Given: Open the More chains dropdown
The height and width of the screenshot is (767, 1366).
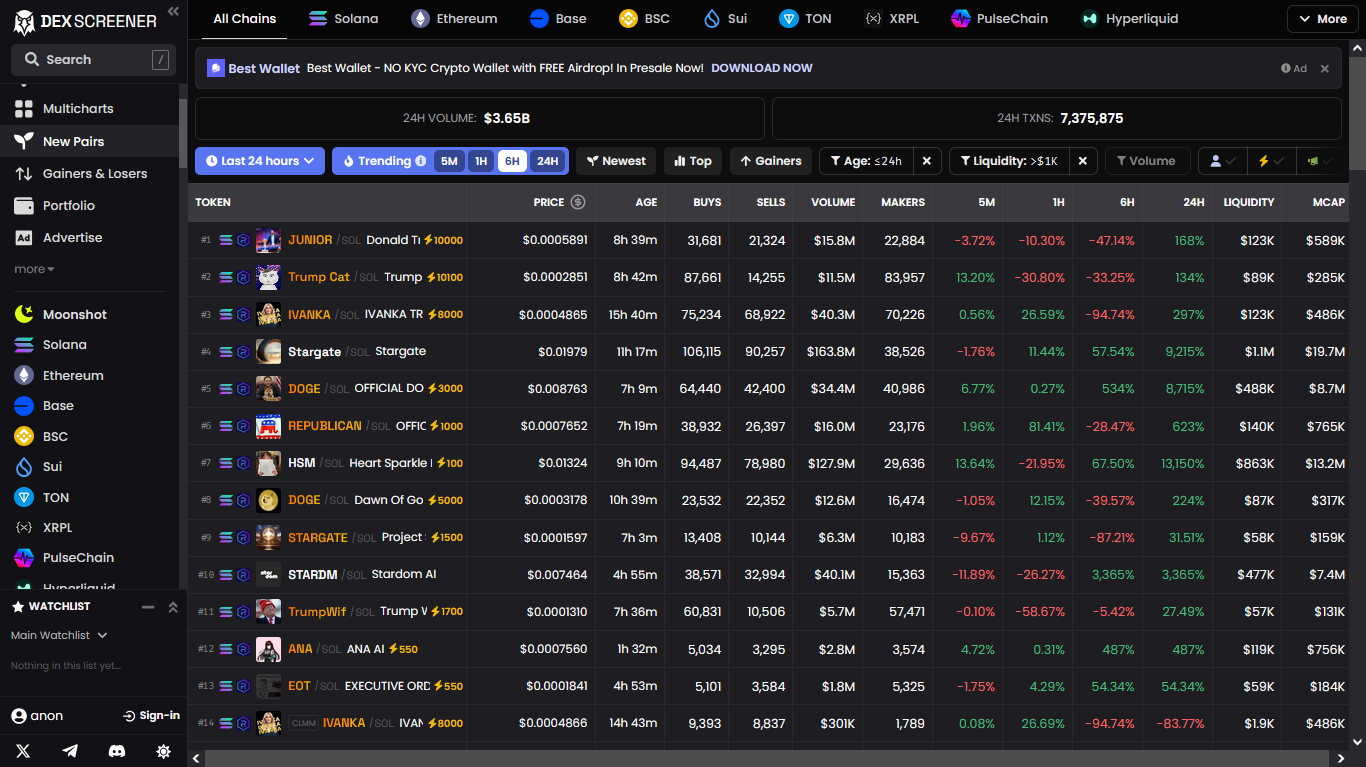Looking at the screenshot, I should pos(1322,19).
